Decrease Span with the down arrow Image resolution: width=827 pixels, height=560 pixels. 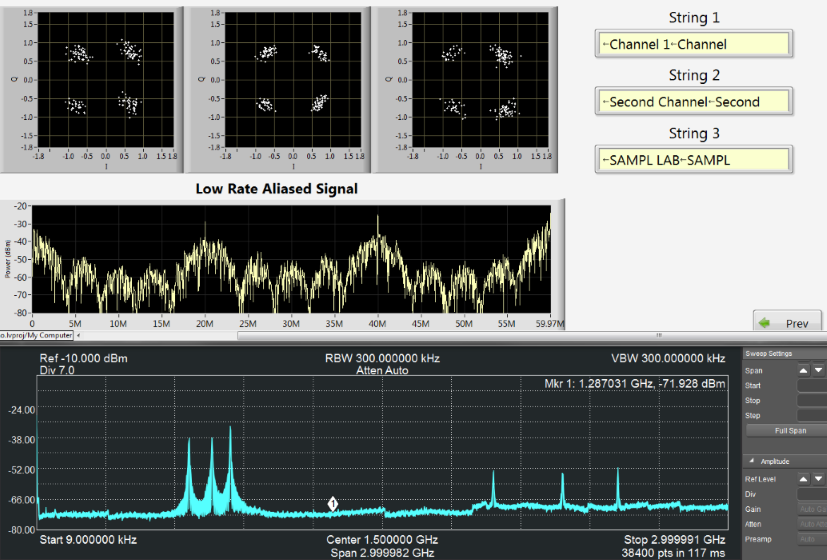coord(820,370)
